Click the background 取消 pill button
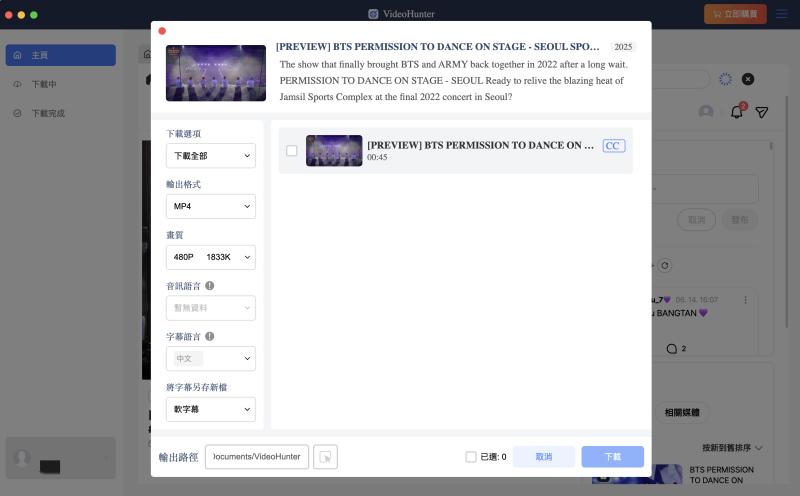This screenshot has height=496, width=800. pyautogui.click(x=696, y=220)
